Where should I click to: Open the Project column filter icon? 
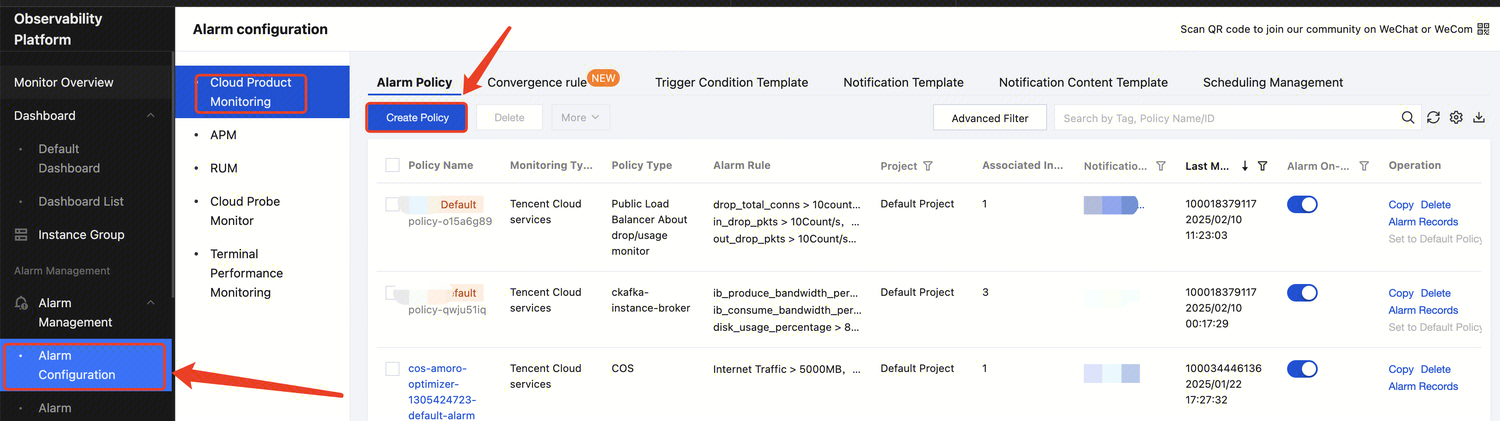click(x=927, y=166)
